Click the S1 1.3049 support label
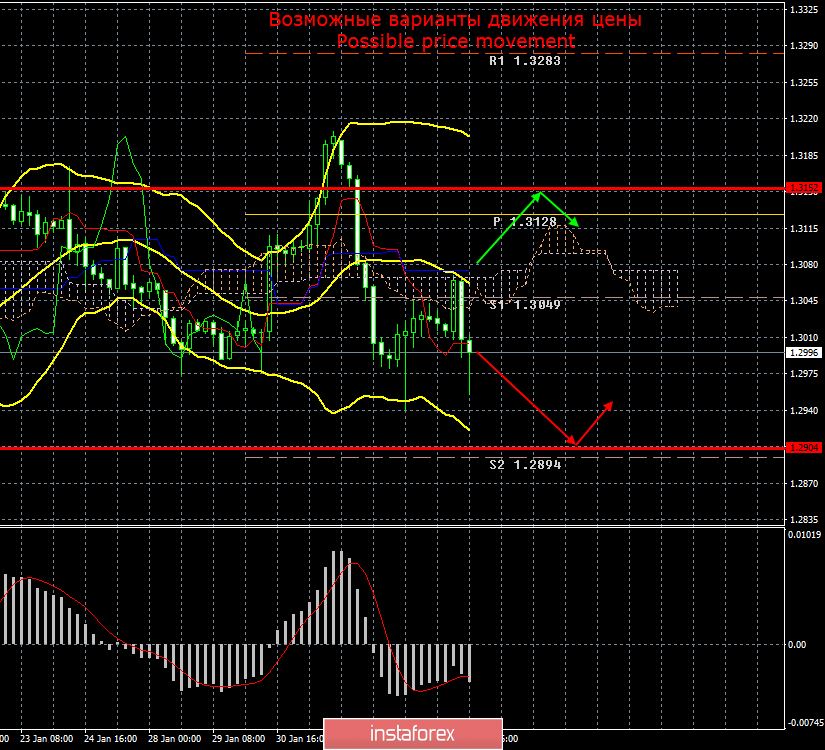Screen dimensions: 825x750 [525, 304]
